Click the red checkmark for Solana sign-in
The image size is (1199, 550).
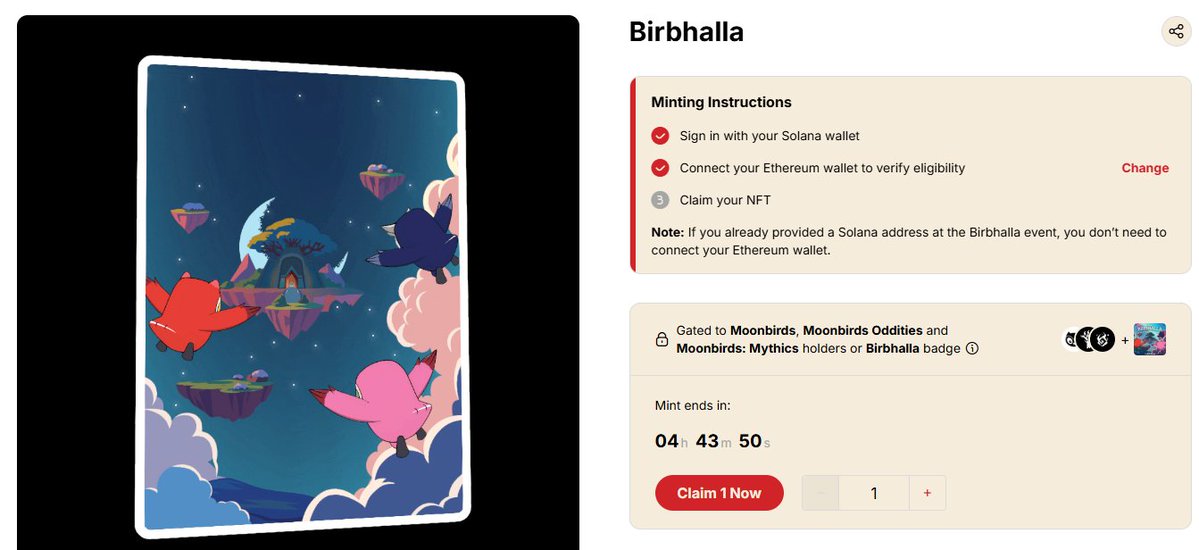click(x=660, y=136)
